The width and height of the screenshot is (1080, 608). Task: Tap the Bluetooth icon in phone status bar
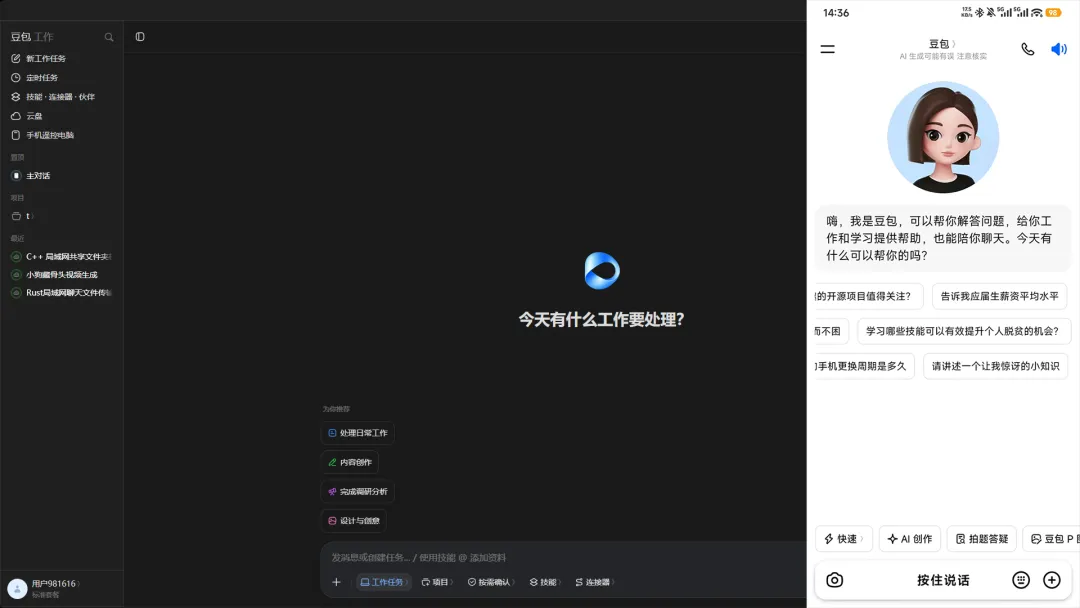coord(979,12)
